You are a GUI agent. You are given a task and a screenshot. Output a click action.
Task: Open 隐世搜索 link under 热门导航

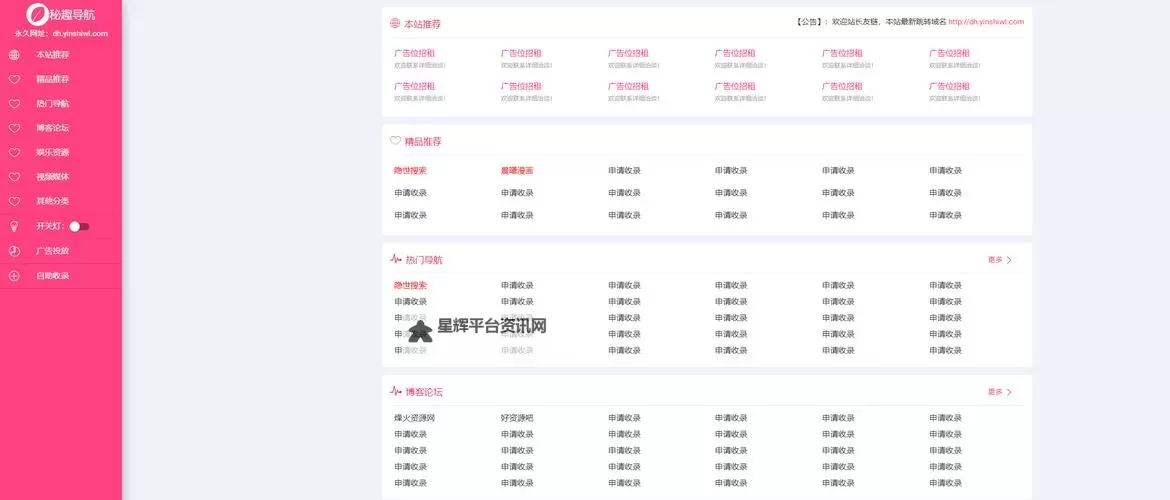pyautogui.click(x=410, y=285)
